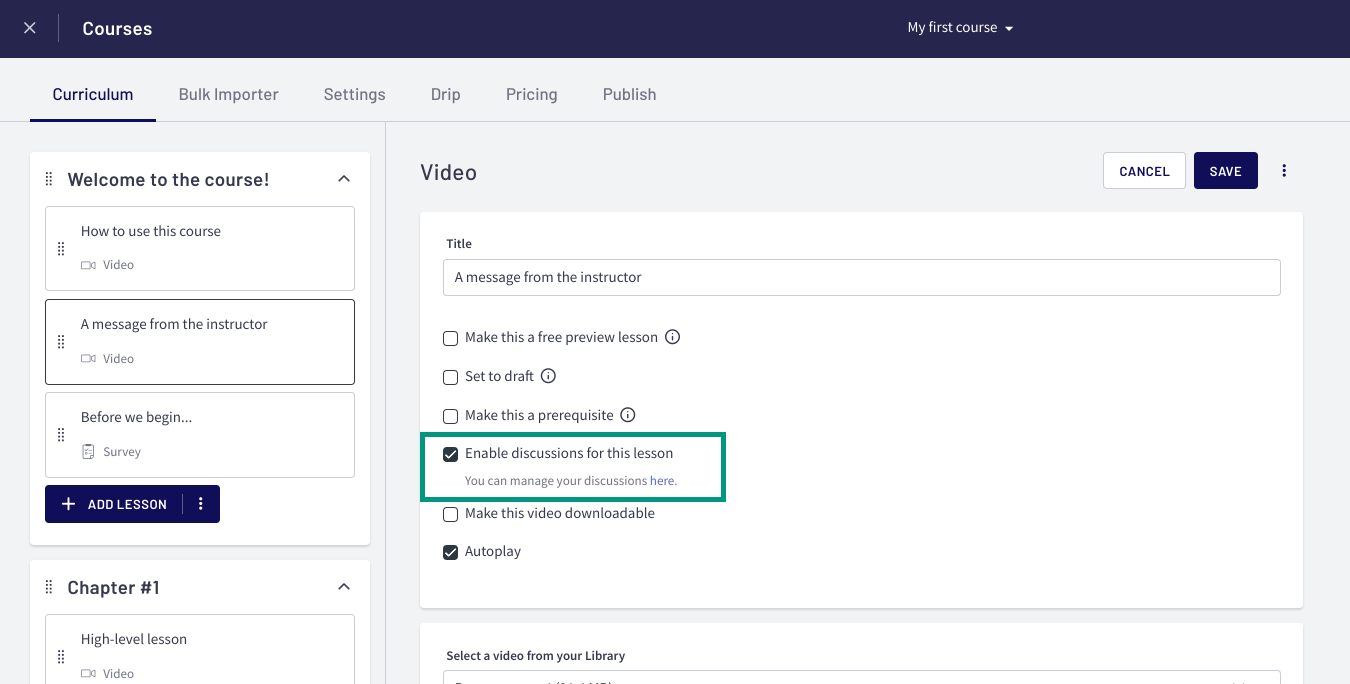Click the info icon beside free preview lesson
1350x684 pixels.
[673, 337]
